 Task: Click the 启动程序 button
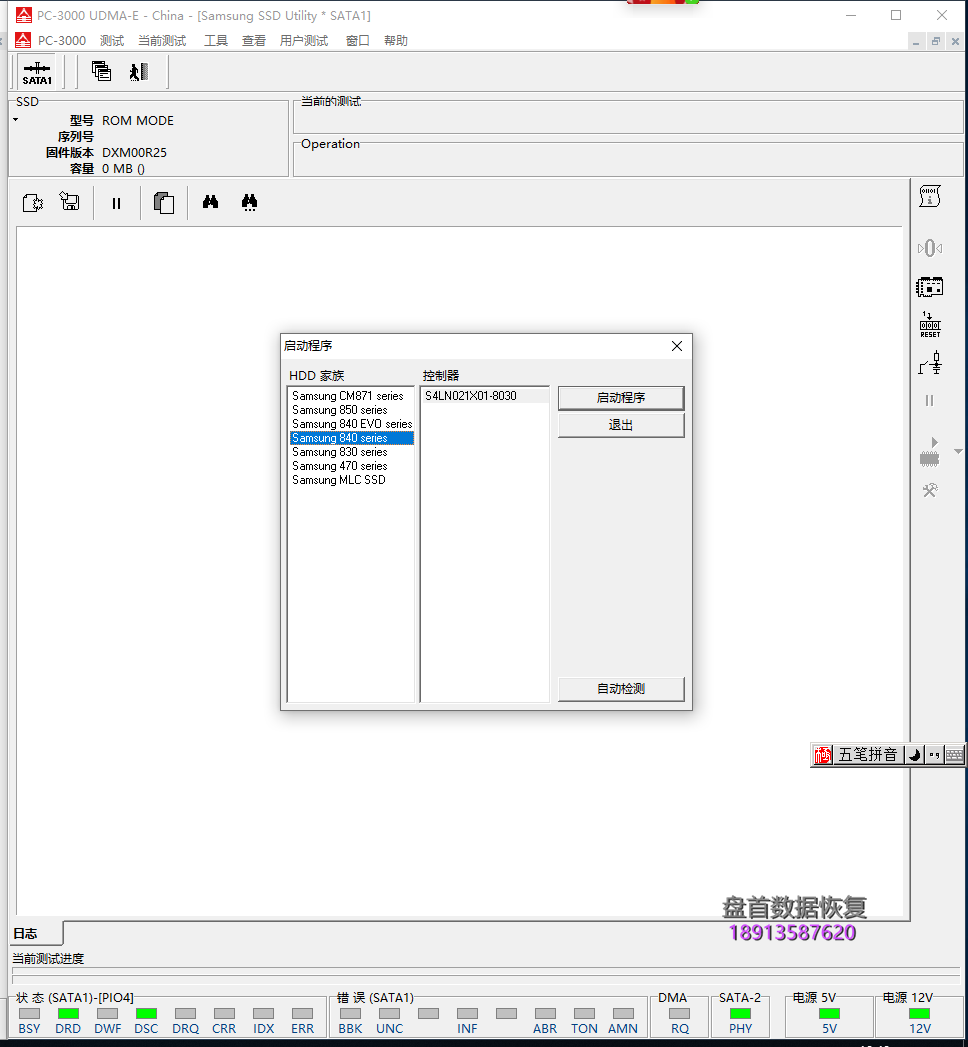[621, 398]
